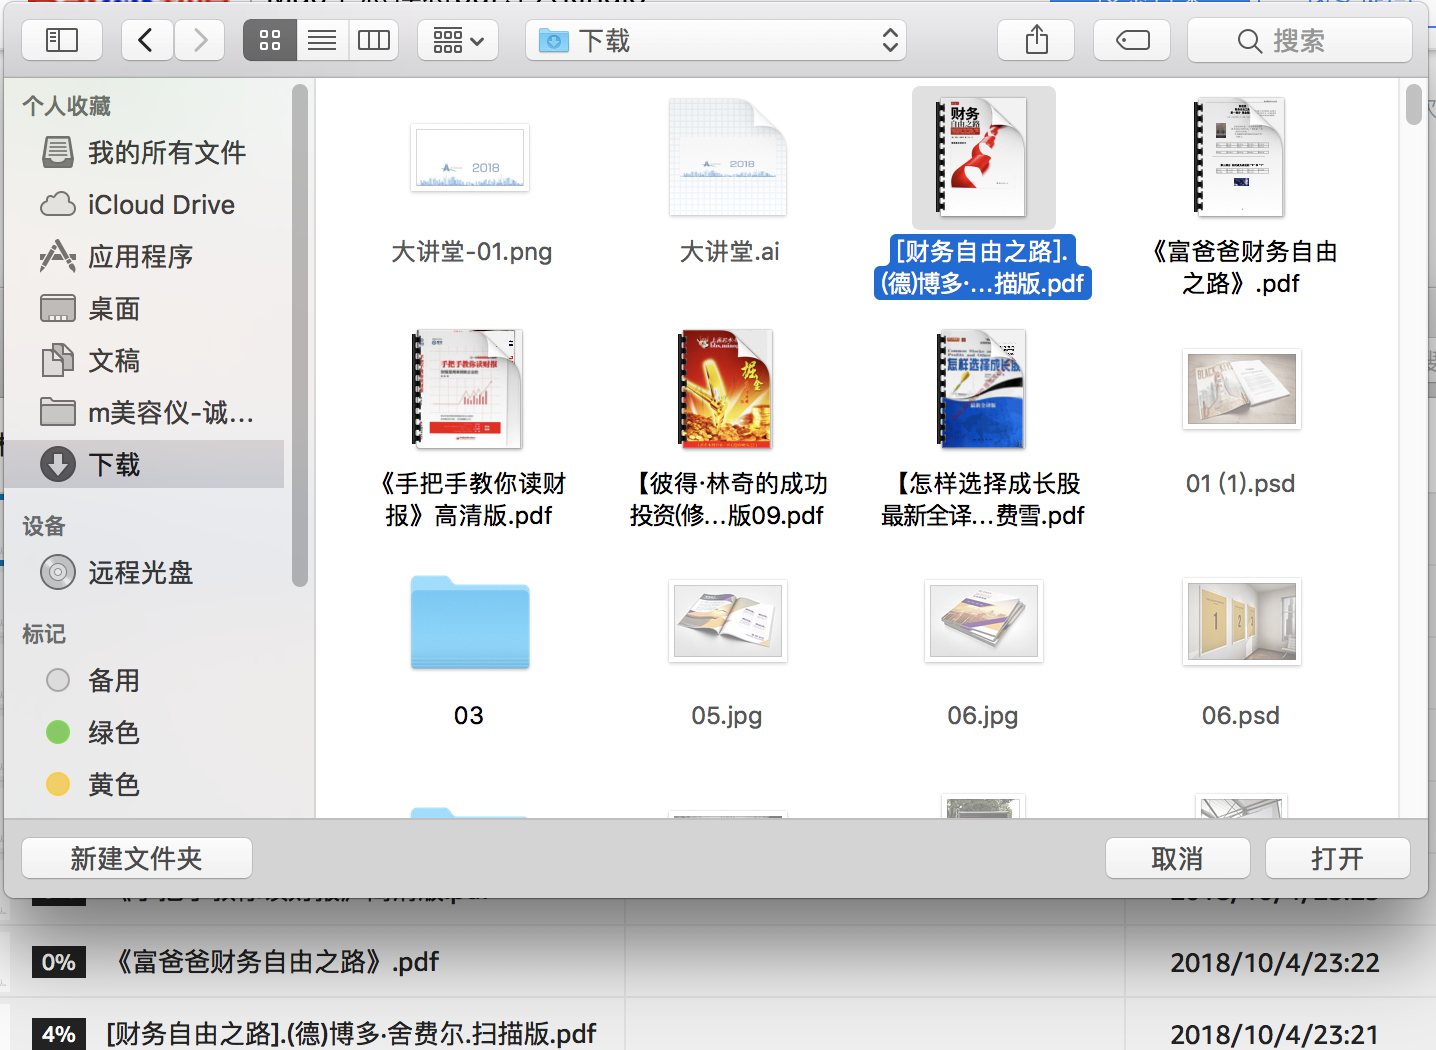The image size is (1436, 1050).
Task: Choose the yellow 黄色 tag
Action: [145, 784]
